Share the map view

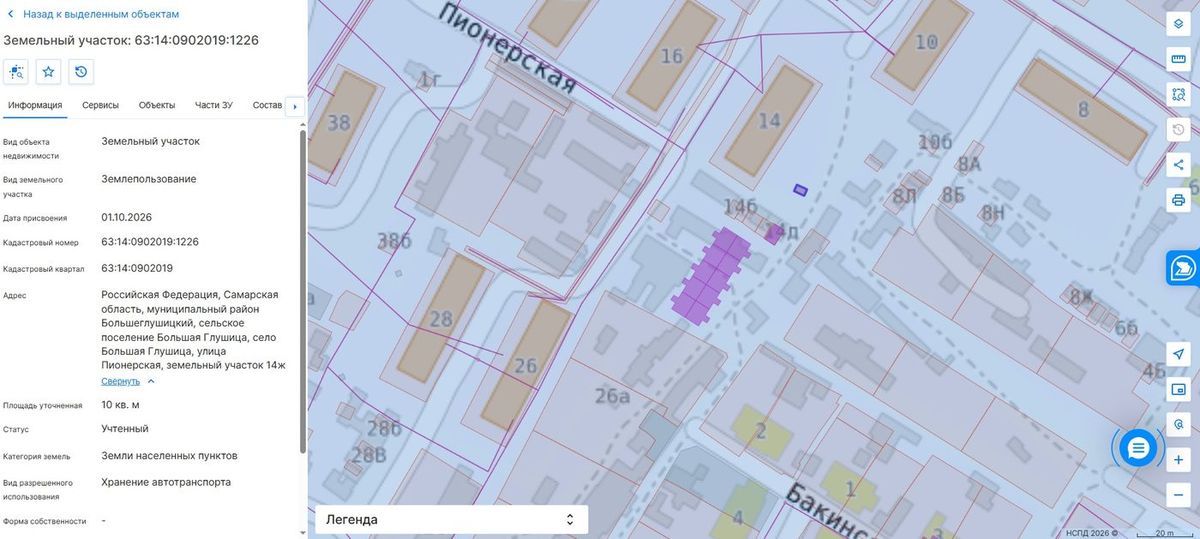coord(1178,165)
